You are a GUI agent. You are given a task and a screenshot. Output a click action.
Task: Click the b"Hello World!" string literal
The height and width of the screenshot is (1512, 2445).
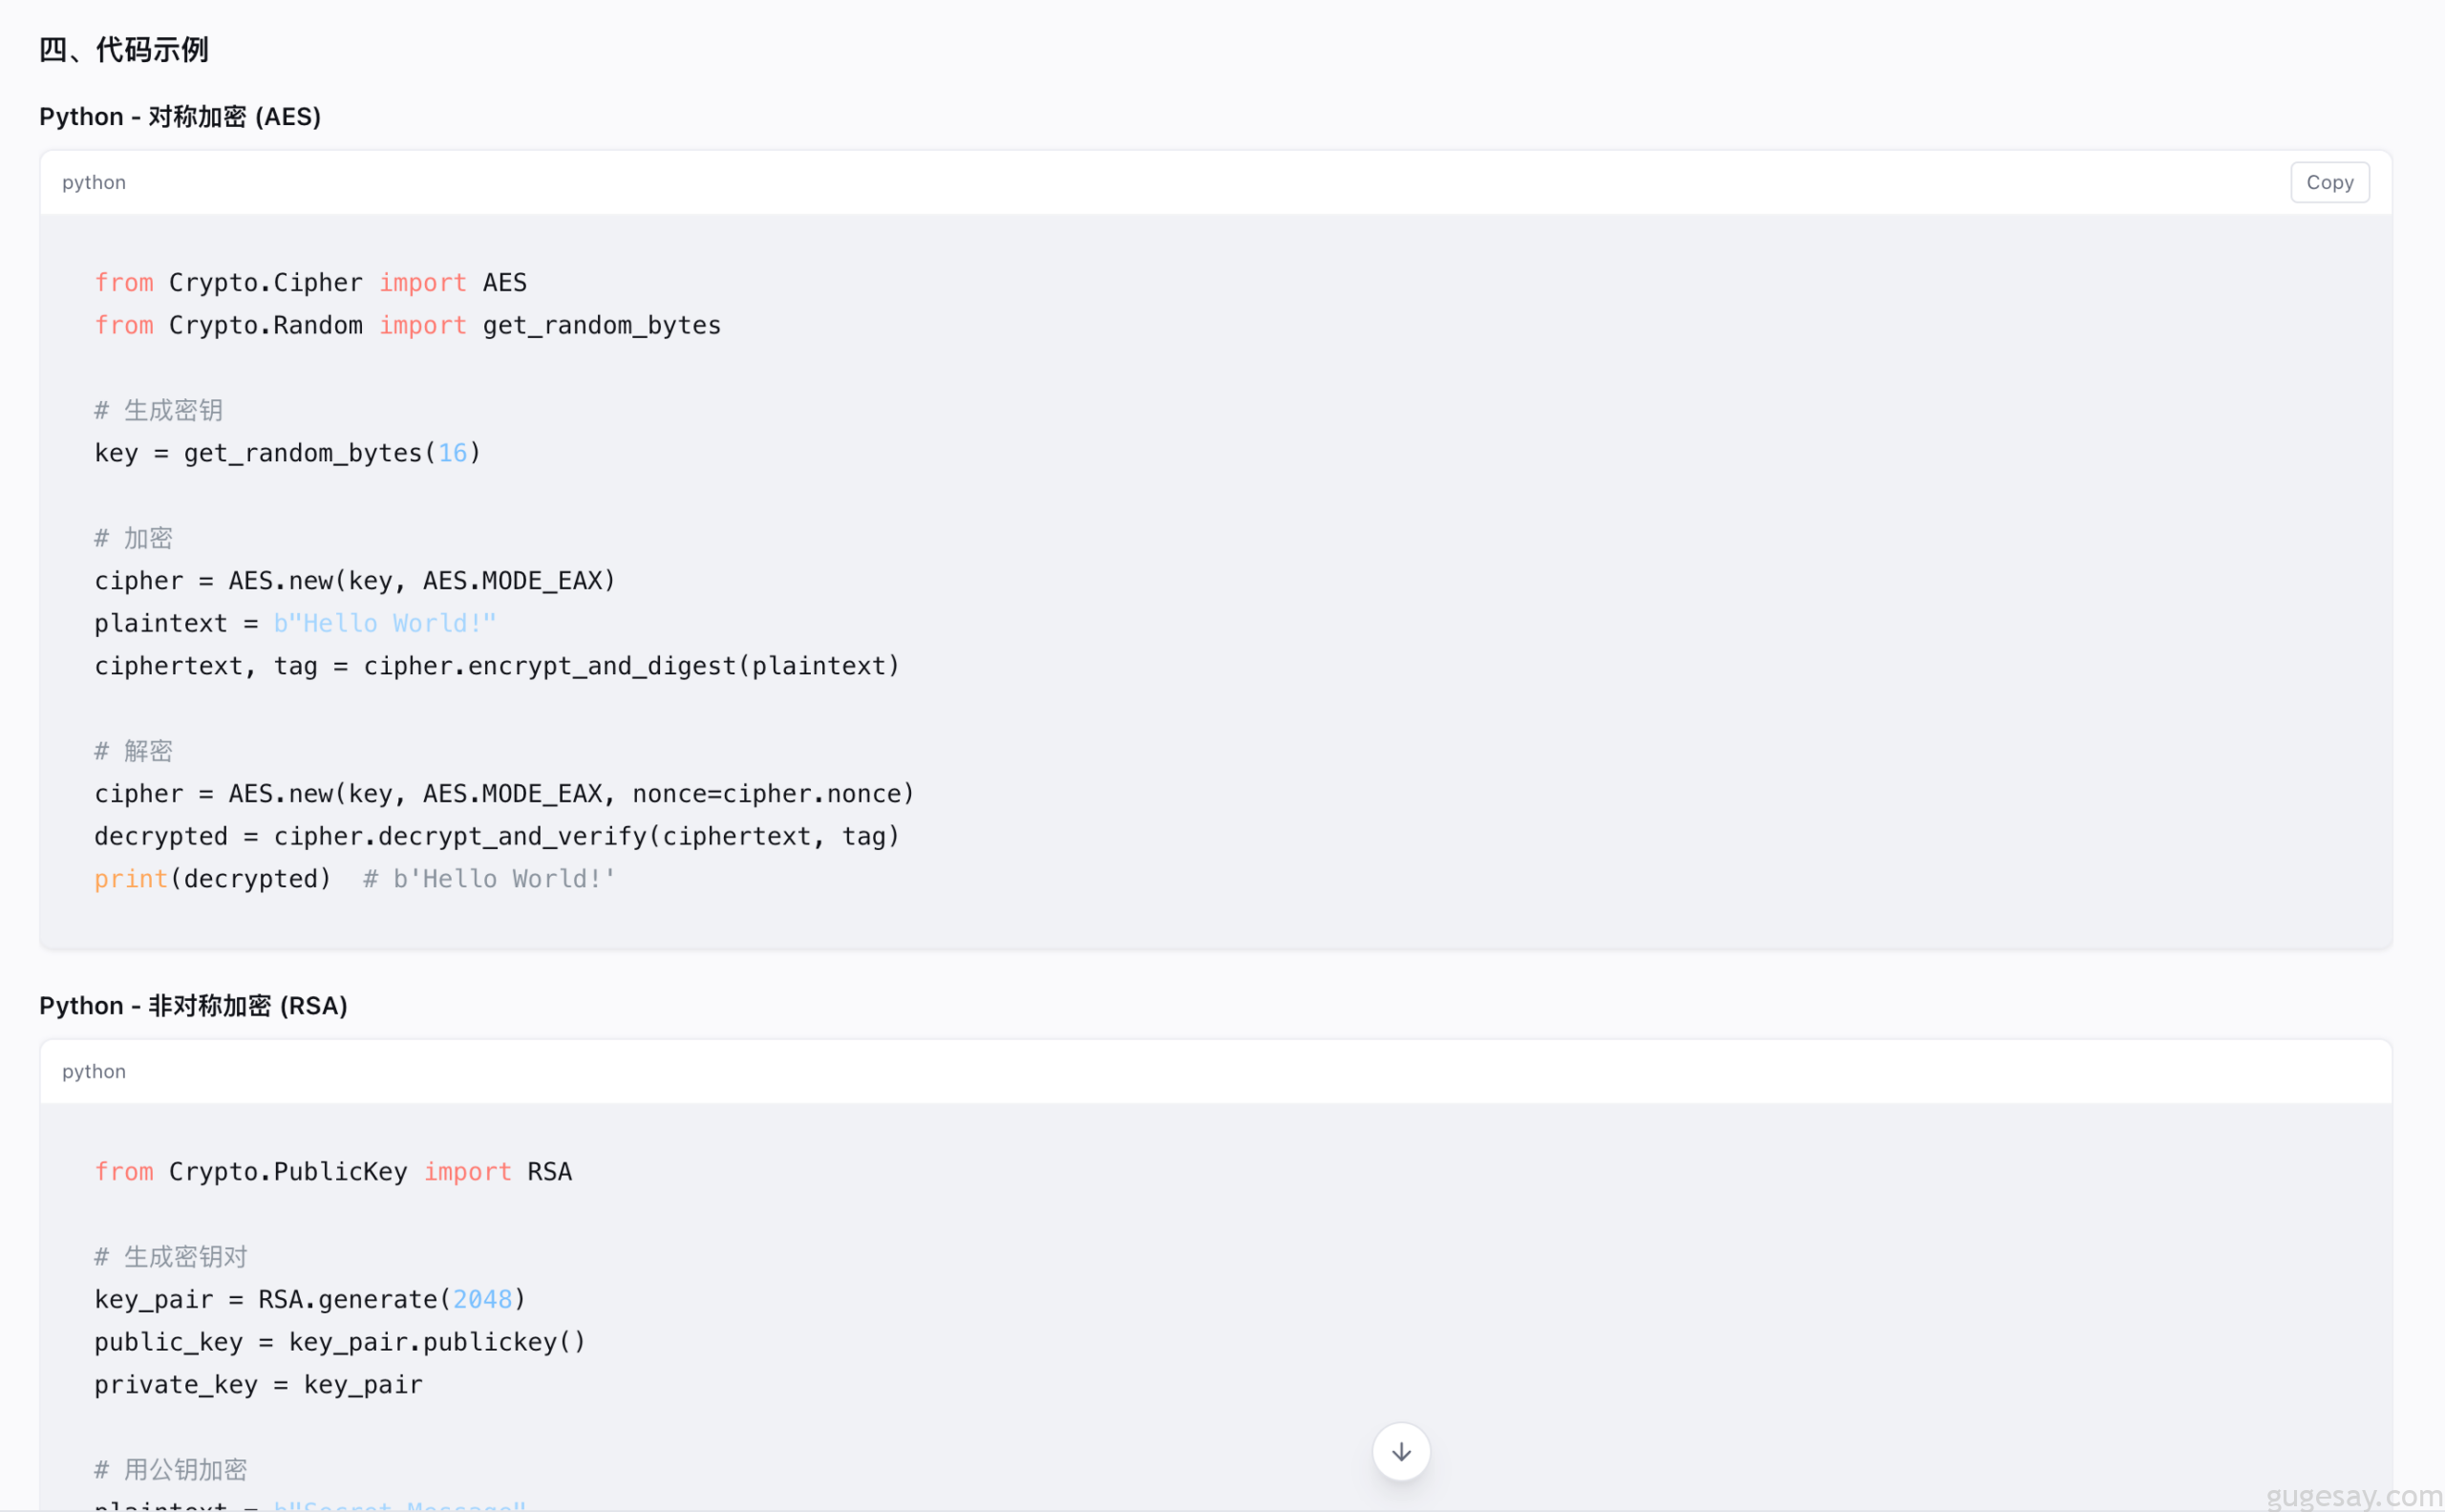coord(385,624)
